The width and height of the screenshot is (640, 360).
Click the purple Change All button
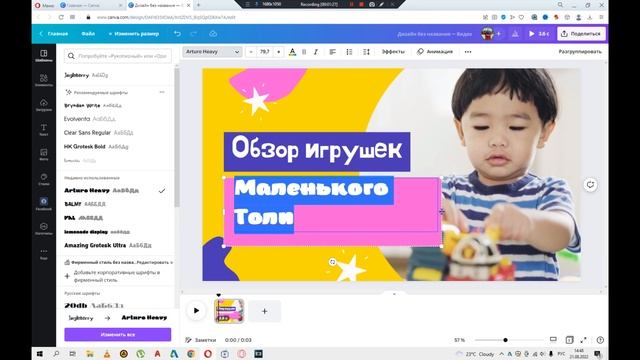(118, 335)
